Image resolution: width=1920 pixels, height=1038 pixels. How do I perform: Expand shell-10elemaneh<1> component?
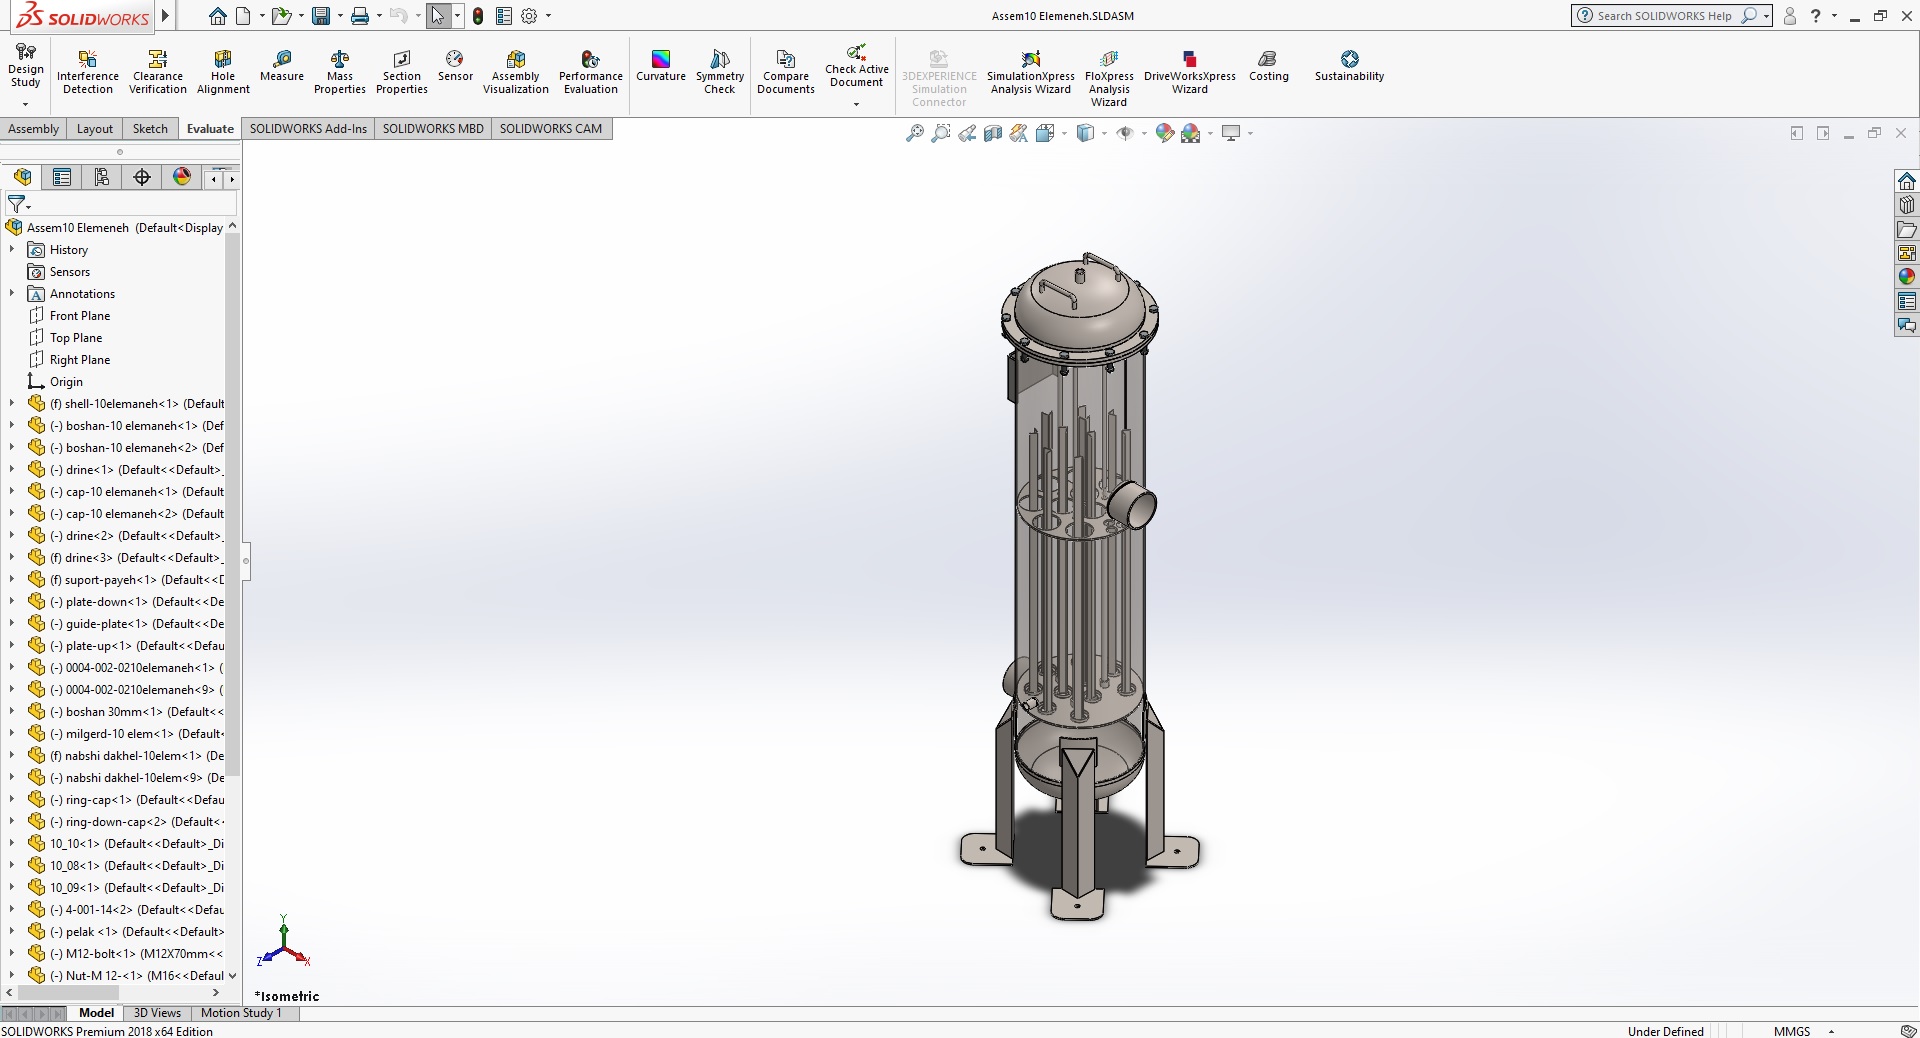pos(12,403)
